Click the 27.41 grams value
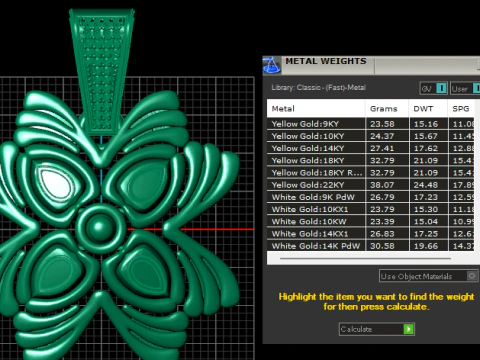 point(382,148)
